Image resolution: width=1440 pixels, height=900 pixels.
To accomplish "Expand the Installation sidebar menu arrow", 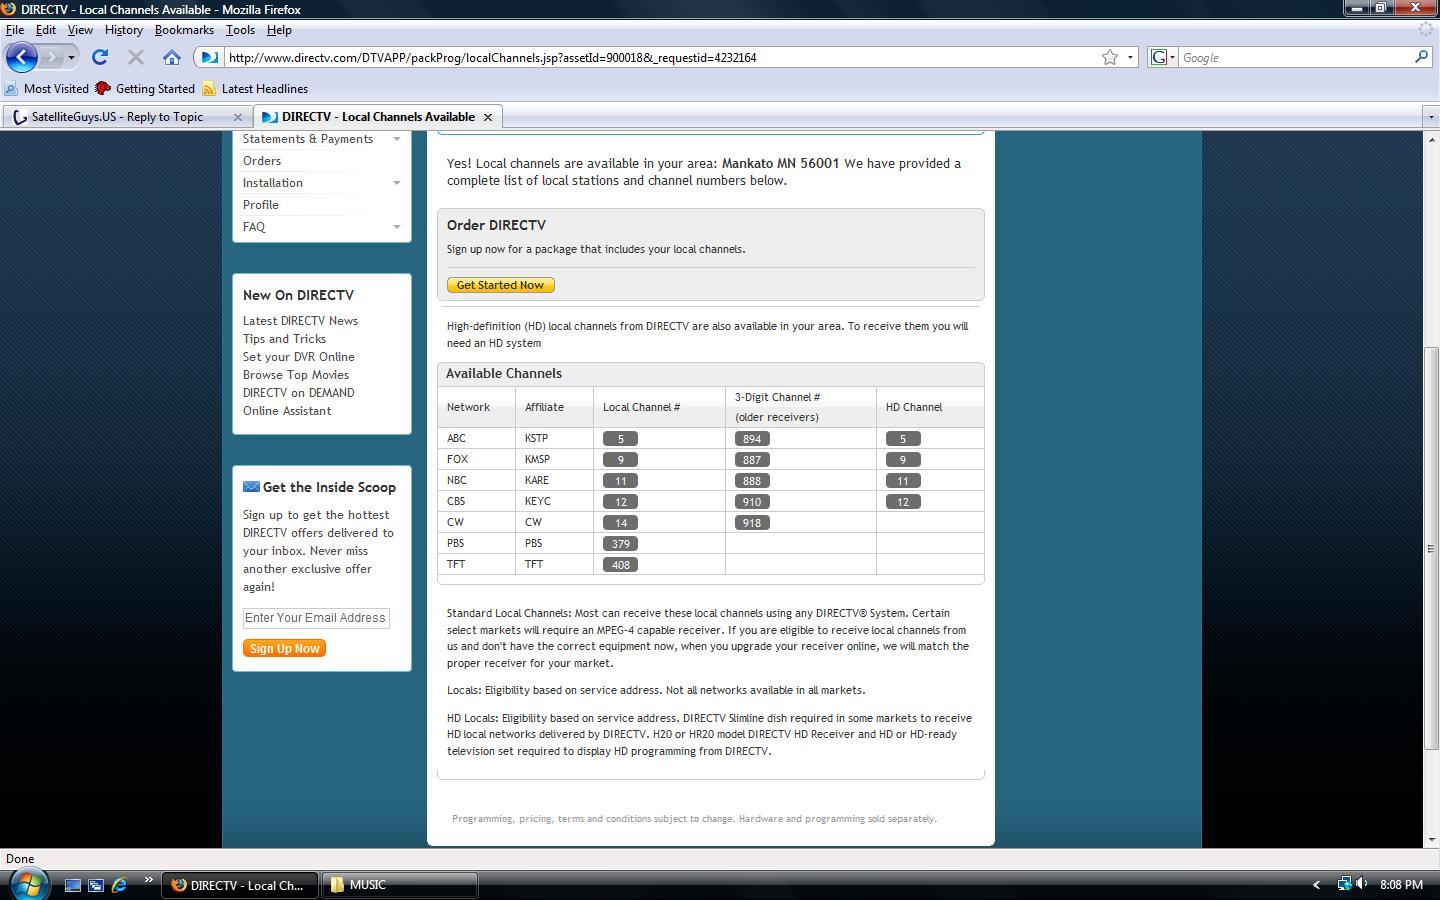I will (x=397, y=183).
